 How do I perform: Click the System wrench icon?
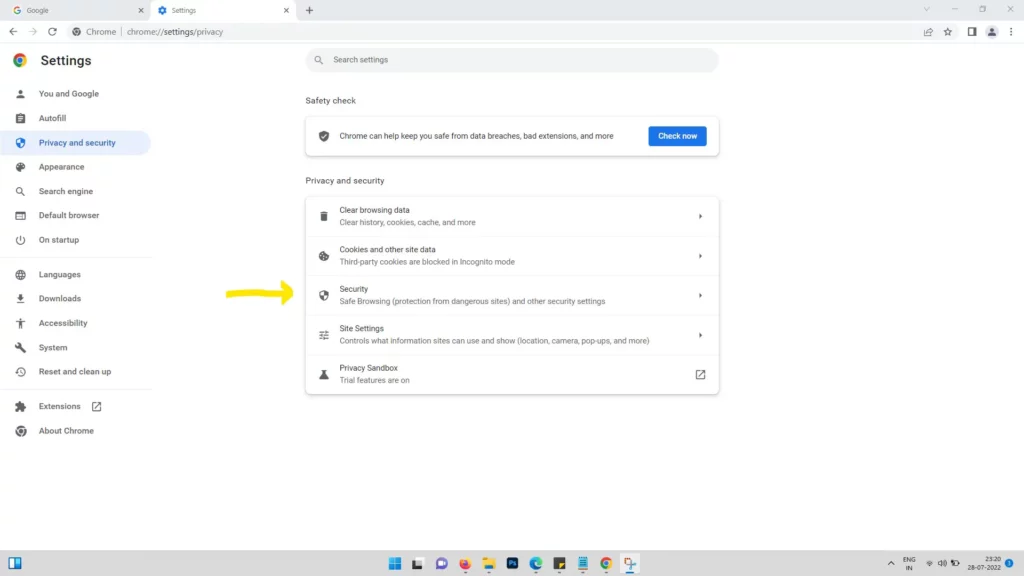(x=20, y=347)
